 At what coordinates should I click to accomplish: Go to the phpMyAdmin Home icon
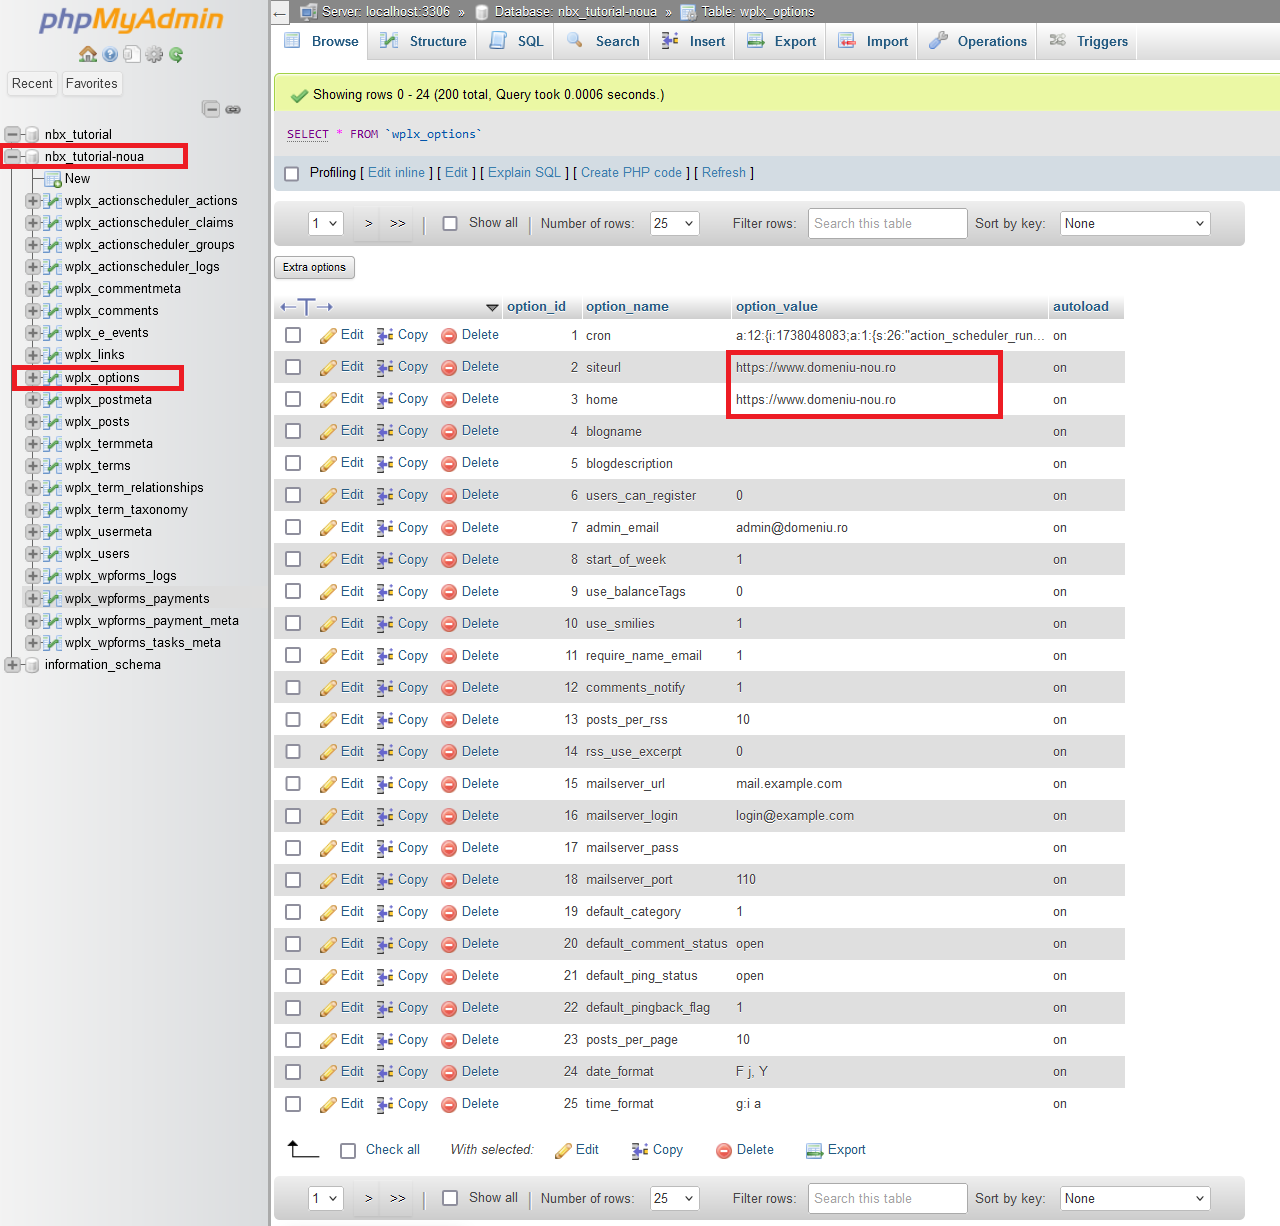(88, 54)
